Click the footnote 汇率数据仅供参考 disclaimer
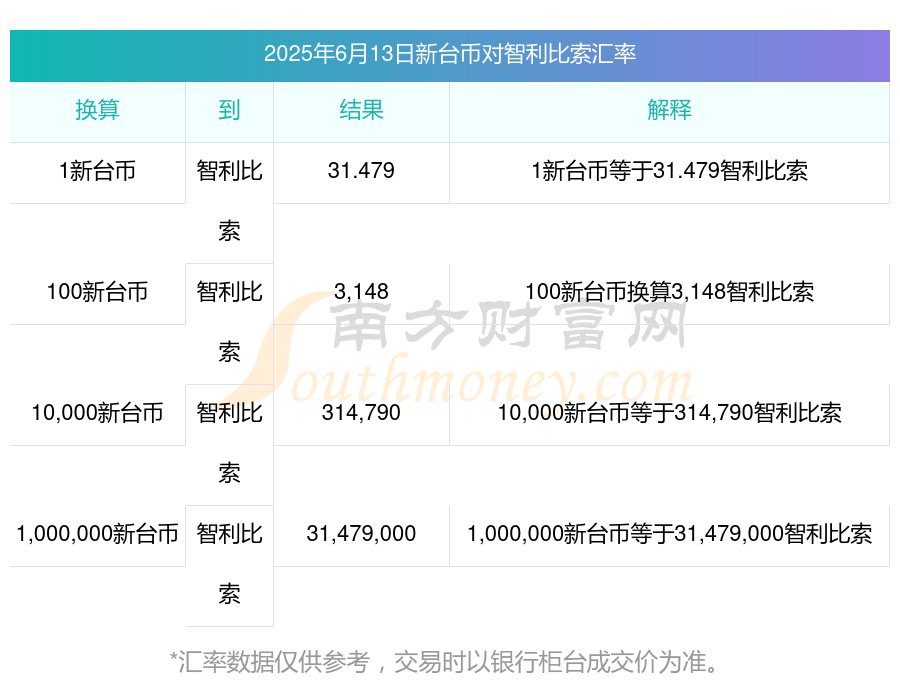 (x=444, y=662)
